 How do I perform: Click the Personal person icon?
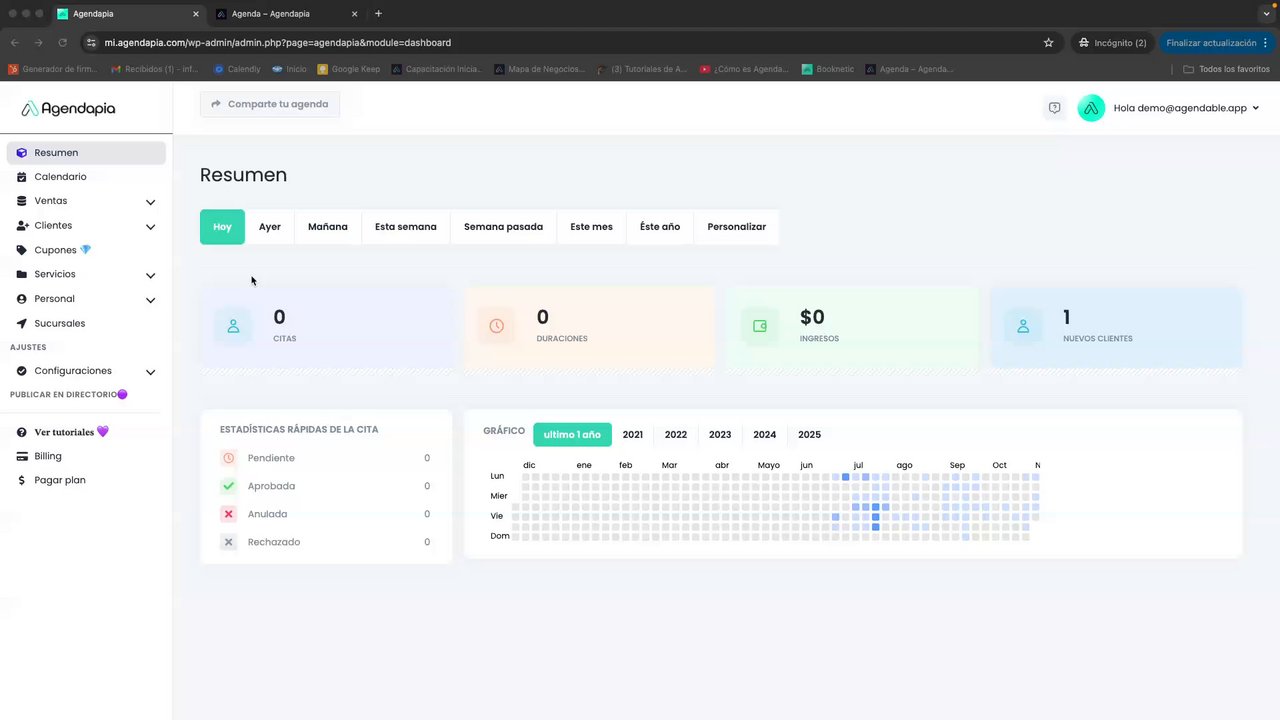22,299
